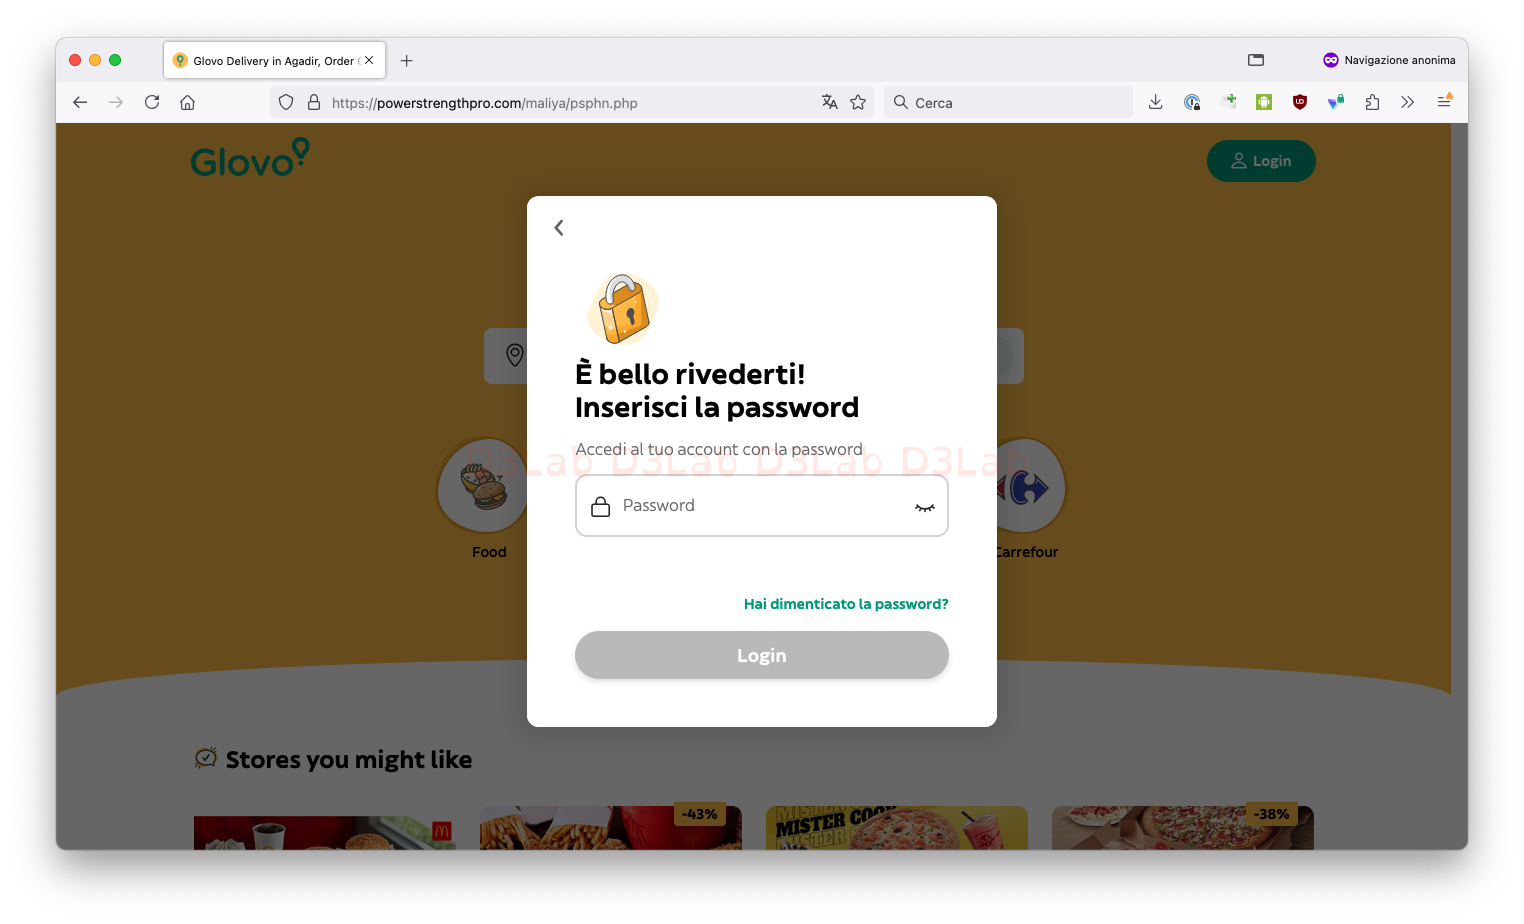Open downloads panel icon
The image size is (1524, 924).
tap(1155, 102)
